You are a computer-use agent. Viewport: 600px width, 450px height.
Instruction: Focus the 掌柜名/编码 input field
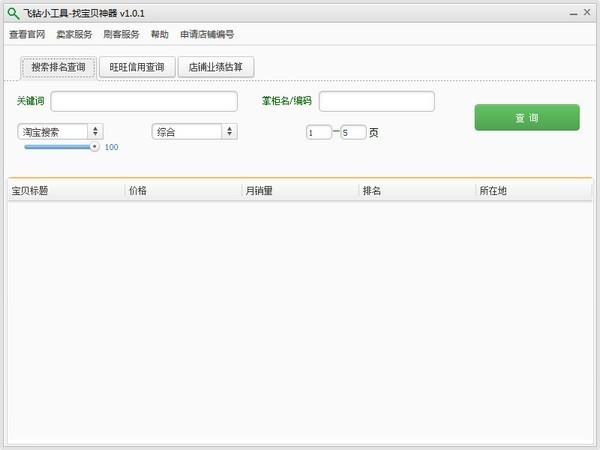pyautogui.click(x=377, y=101)
